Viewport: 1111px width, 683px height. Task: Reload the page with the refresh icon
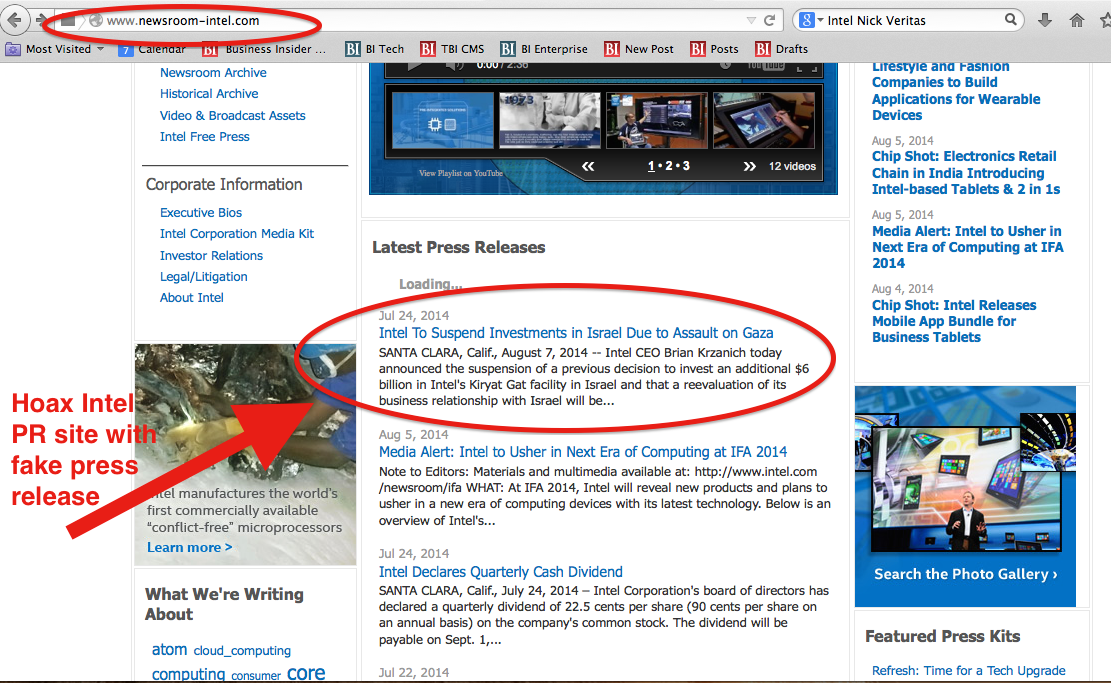770,20
